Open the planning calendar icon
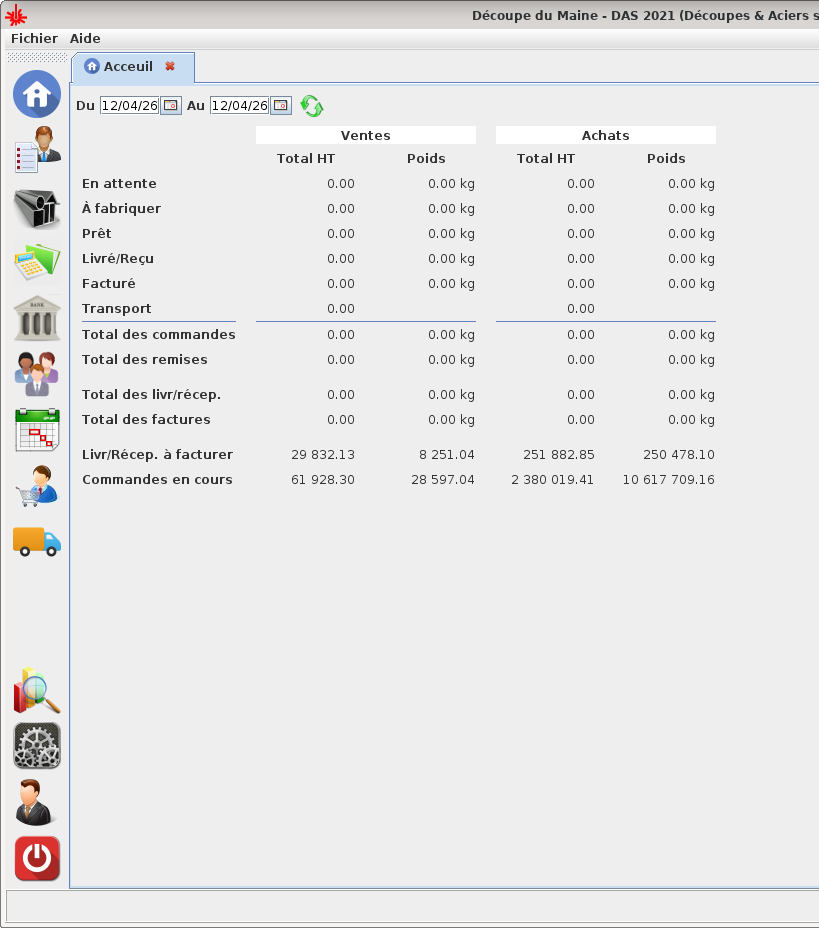 tap(37, 430)
